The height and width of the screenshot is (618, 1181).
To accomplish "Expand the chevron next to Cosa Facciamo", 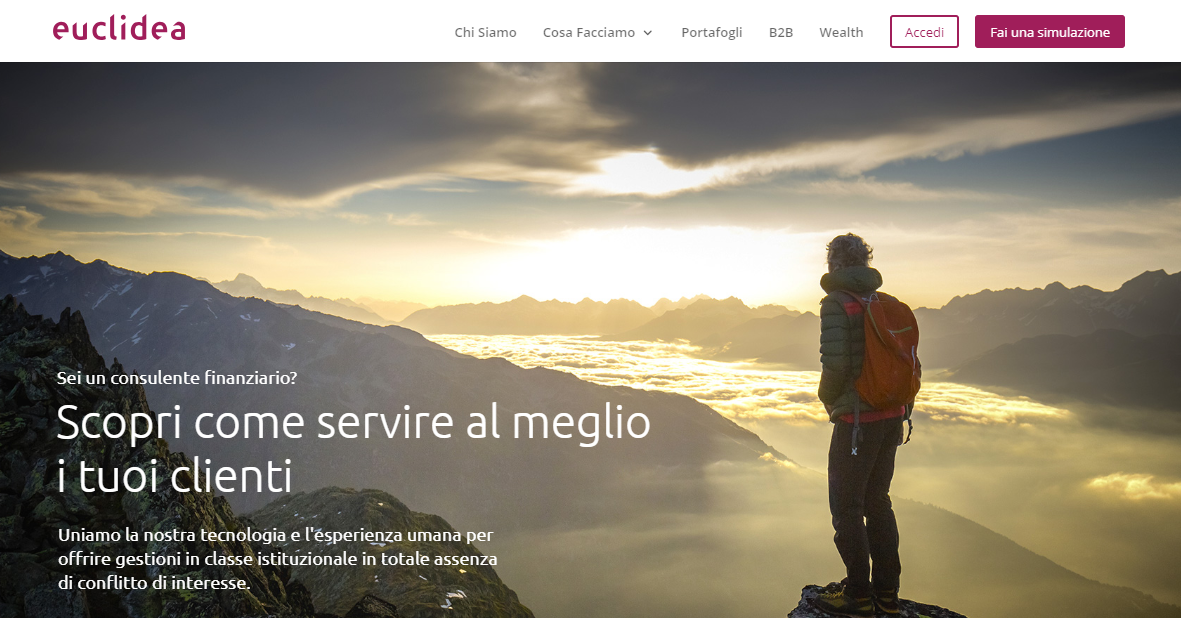I will pos(647,33).
